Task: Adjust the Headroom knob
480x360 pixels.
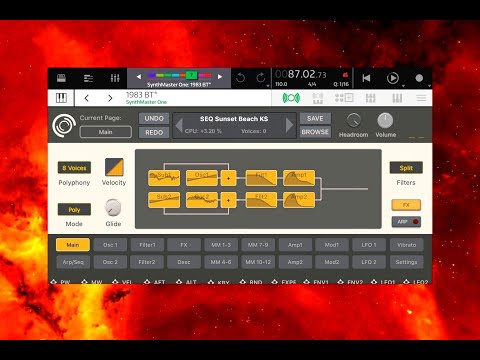Action: 354,120
